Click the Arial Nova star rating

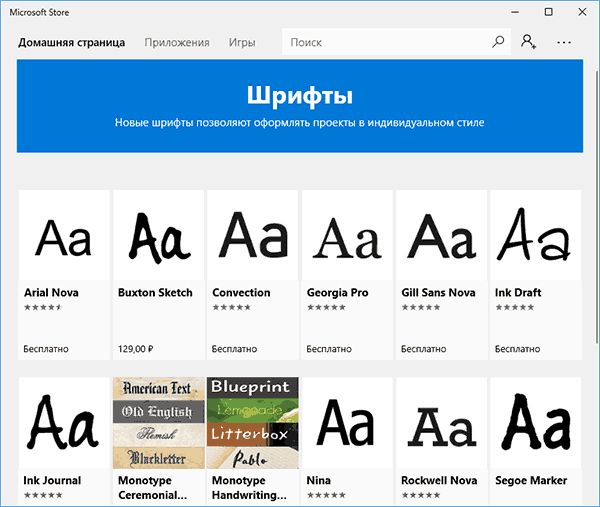point(43,307)
